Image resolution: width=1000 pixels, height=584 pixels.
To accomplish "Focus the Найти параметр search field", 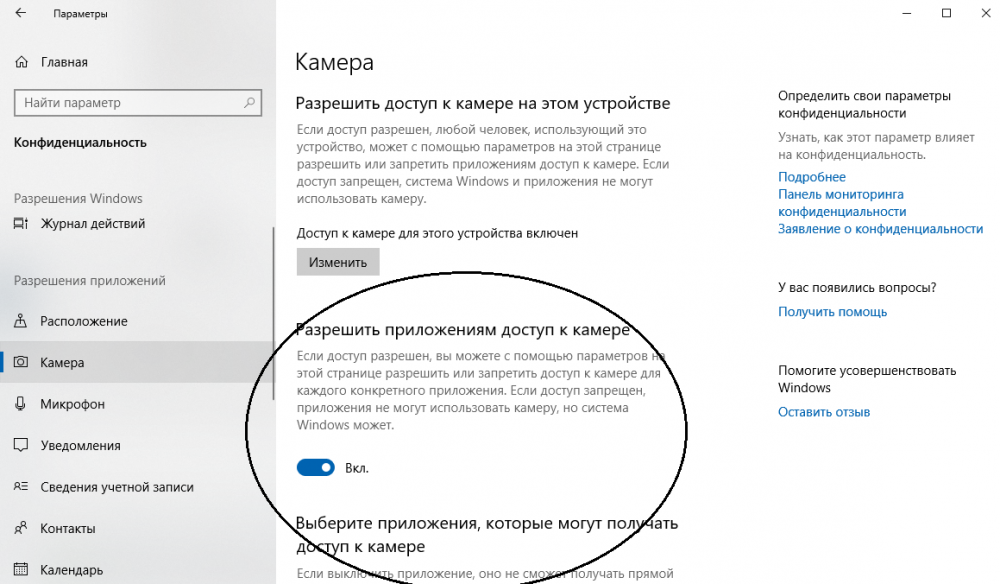I will [x=138, y=103].
